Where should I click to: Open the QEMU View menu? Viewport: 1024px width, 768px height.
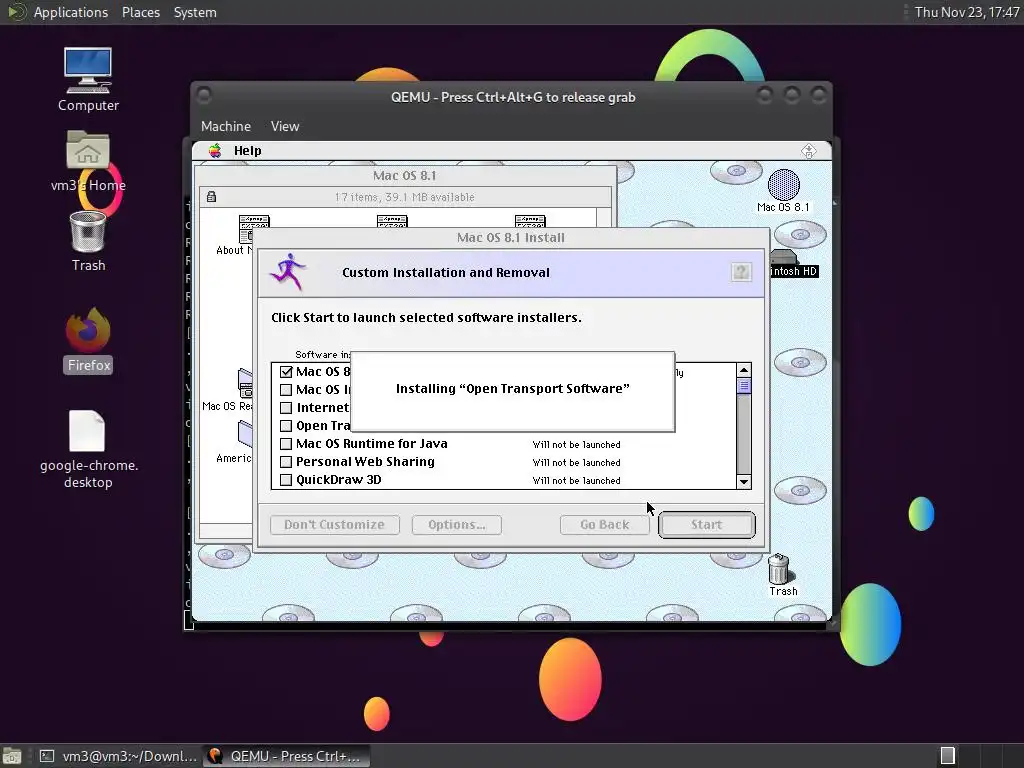pyautogui.click(x=285, y=126)
